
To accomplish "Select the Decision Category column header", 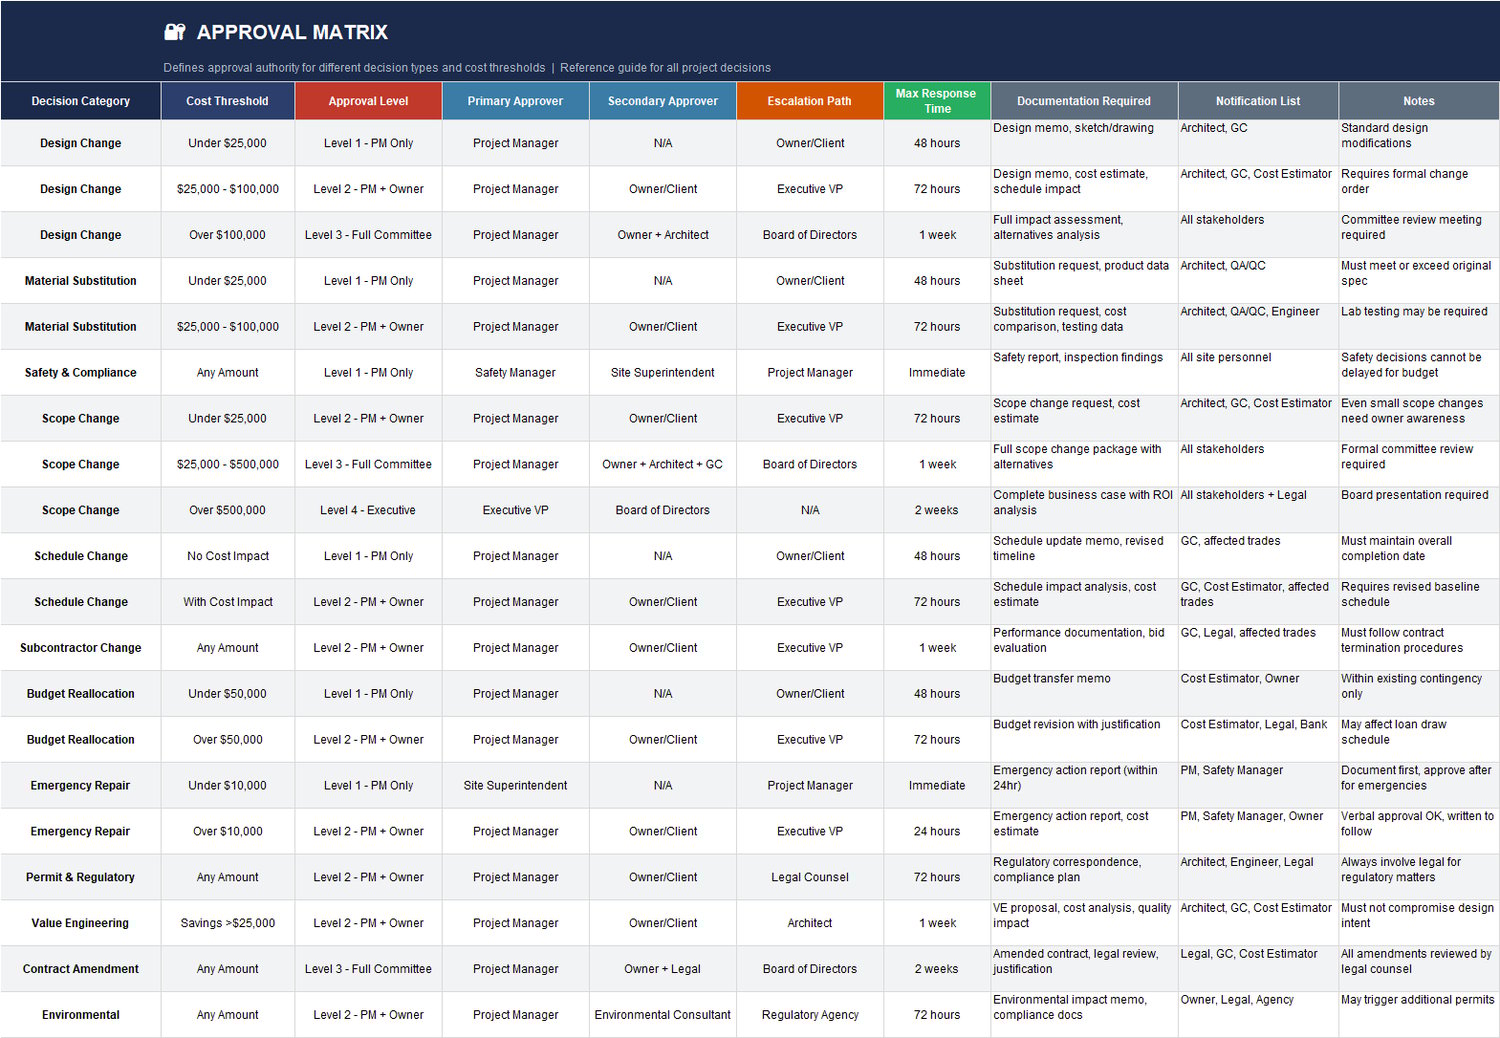I will point(80,100).
